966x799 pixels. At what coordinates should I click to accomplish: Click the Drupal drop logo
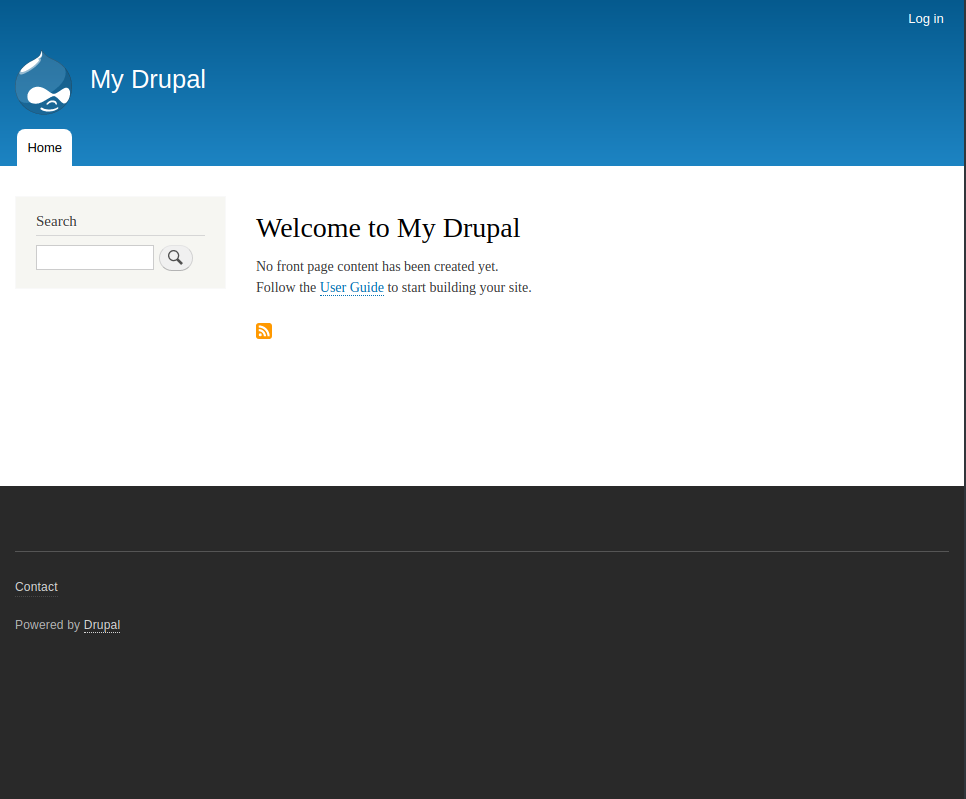point(43,83)
